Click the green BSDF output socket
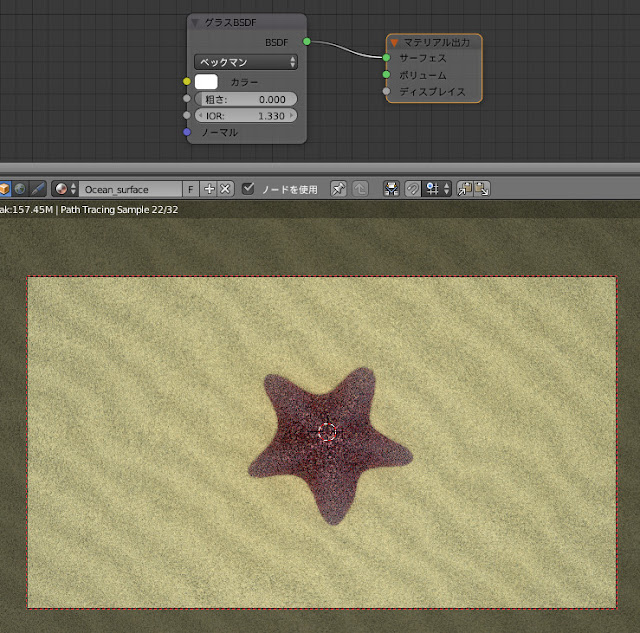Viewport: 640px width, 633px height. point(307,42)
